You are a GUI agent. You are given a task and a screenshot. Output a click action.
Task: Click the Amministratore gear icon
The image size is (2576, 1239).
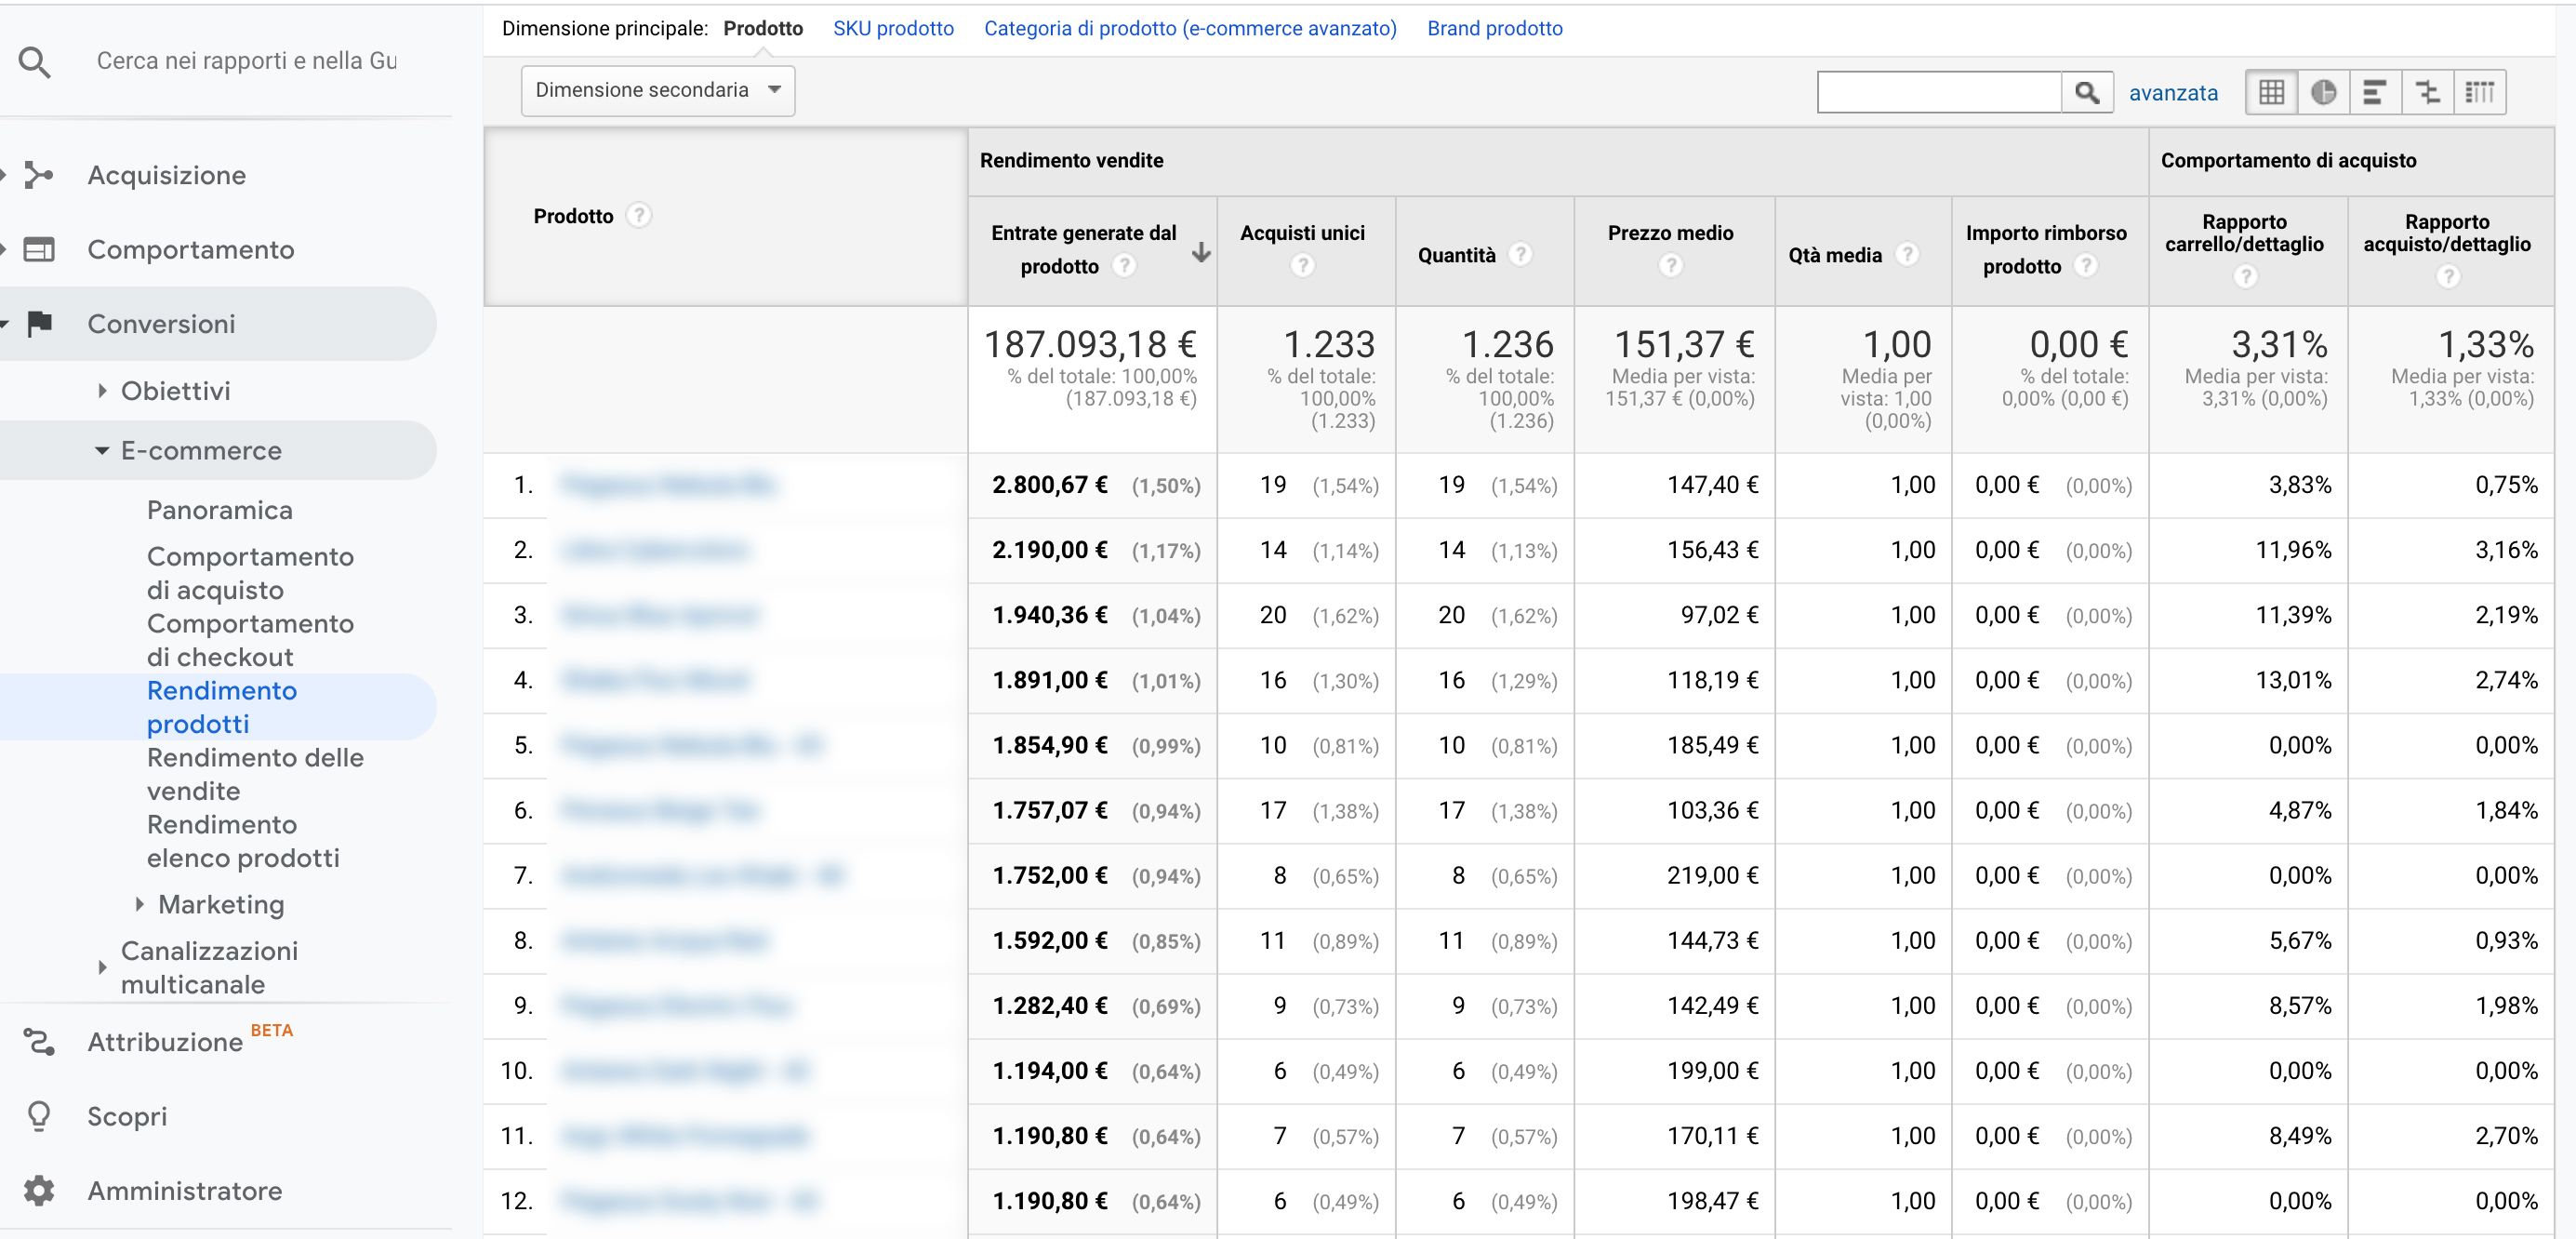39,1190
